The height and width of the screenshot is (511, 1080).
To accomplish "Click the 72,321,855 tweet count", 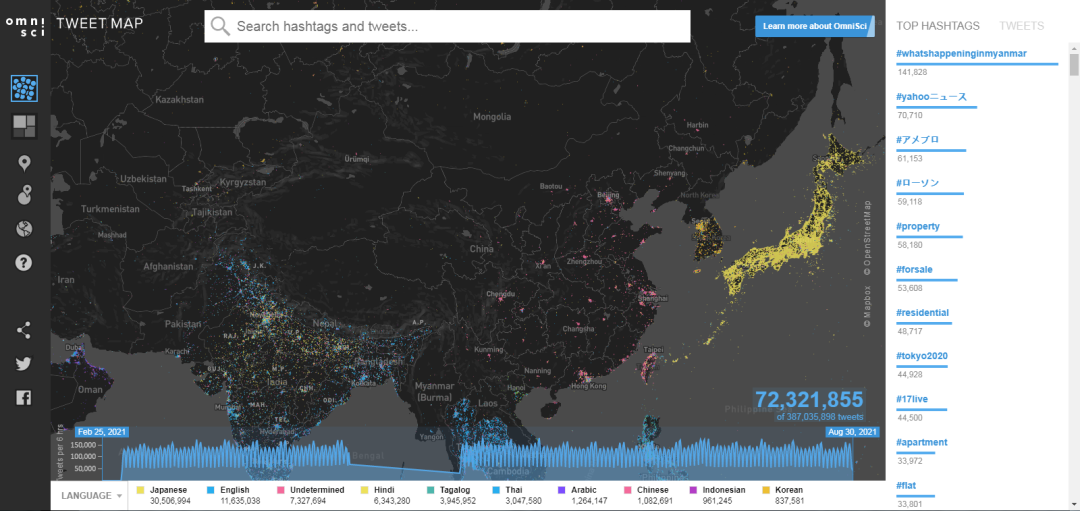I will tap(809, 399).
